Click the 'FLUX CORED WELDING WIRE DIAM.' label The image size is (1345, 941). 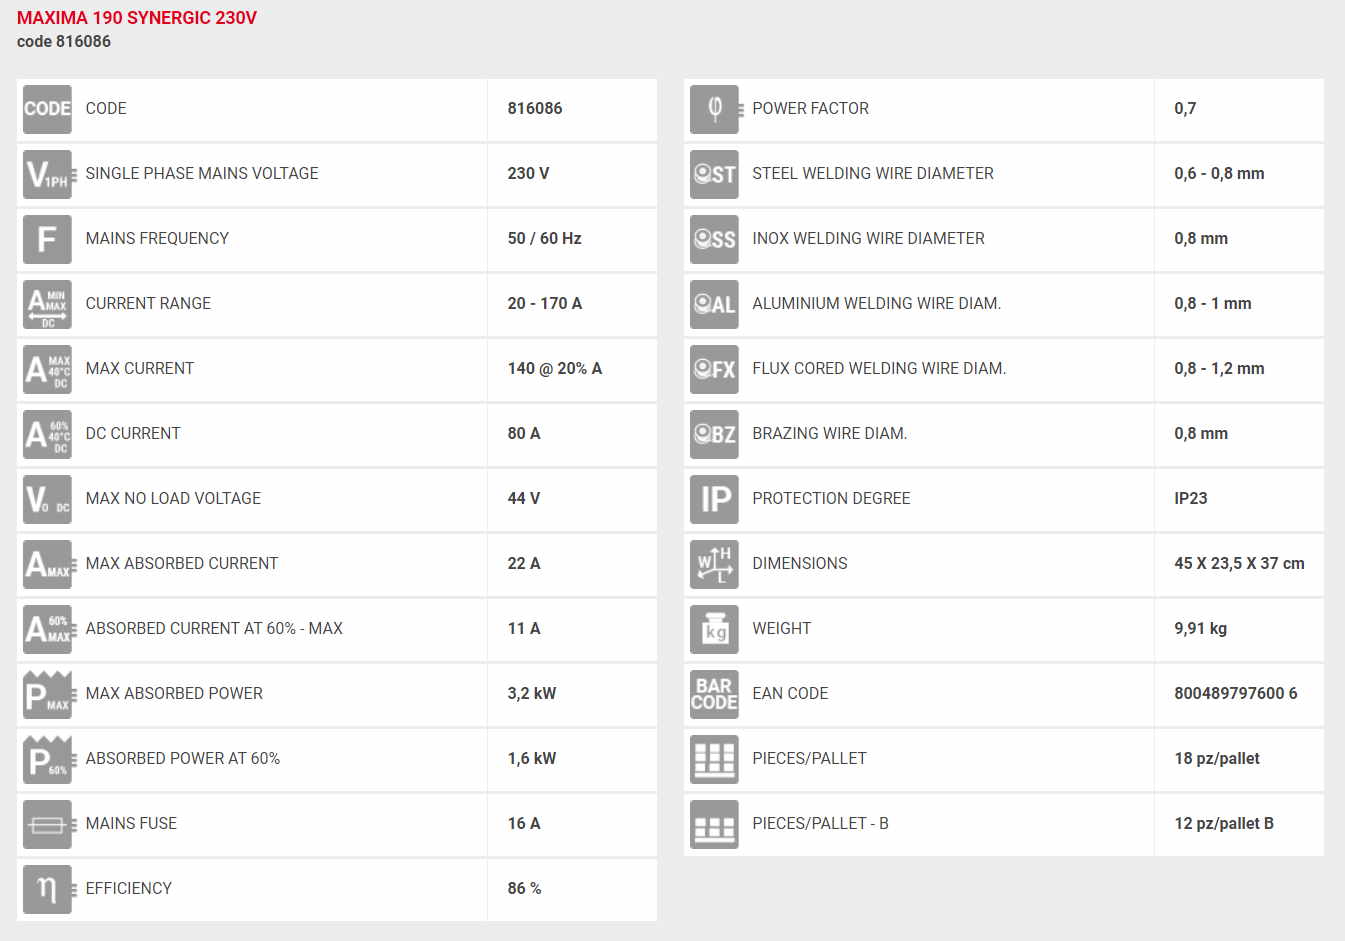pos(879,369)
